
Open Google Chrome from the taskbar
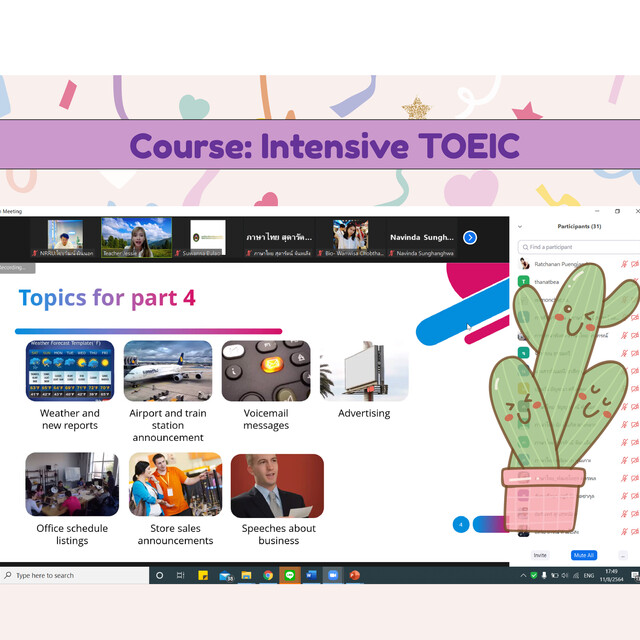(268, 575)
